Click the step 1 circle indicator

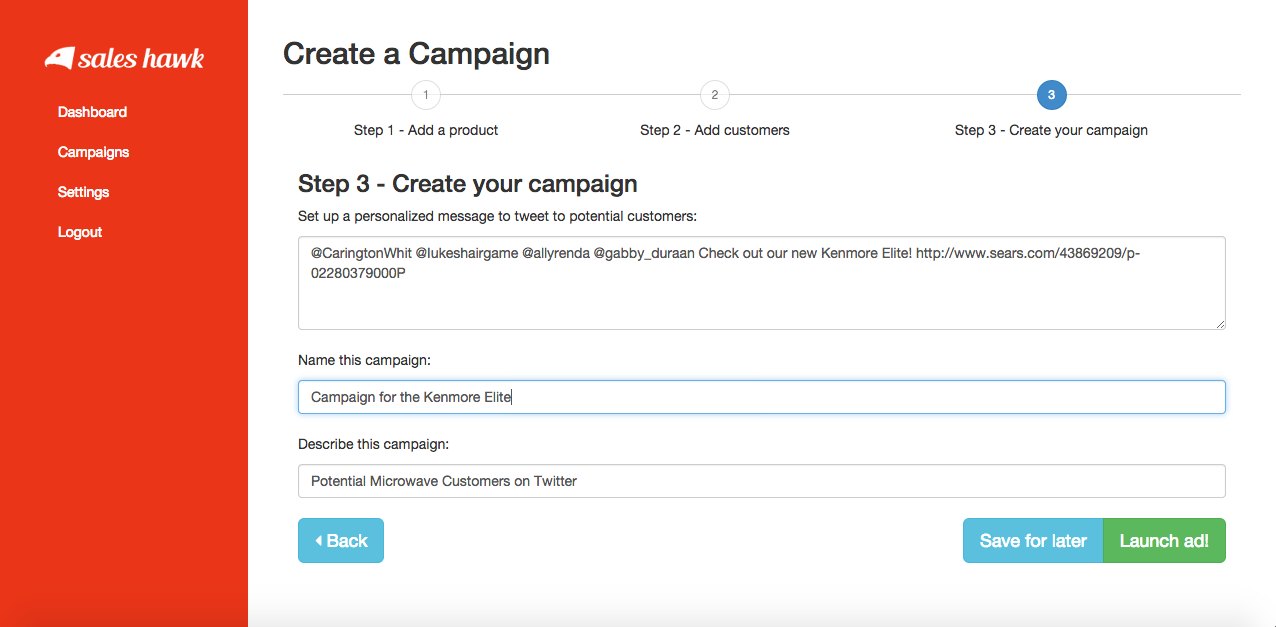point(426,96)
